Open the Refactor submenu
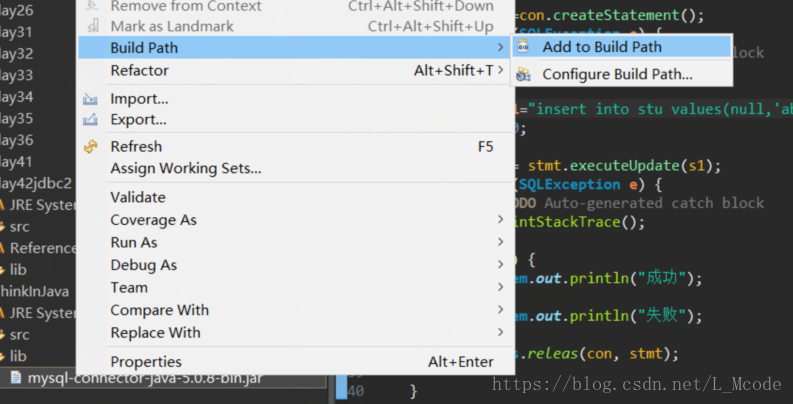 tap(295, 70)
